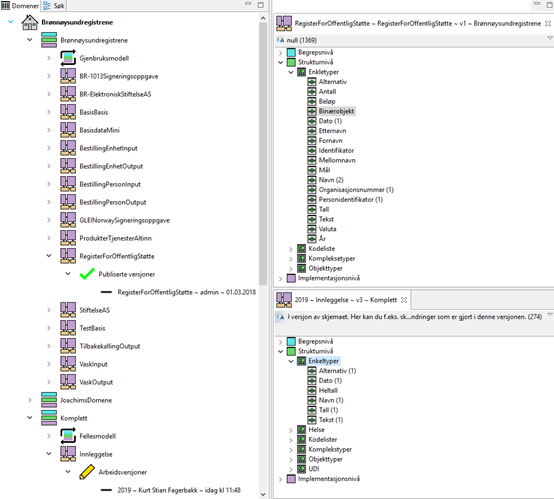Expand Implementasjonsnivå in the bottom editor
The width and height of the screenshot is (554, 499).
[x=281, y=479]
